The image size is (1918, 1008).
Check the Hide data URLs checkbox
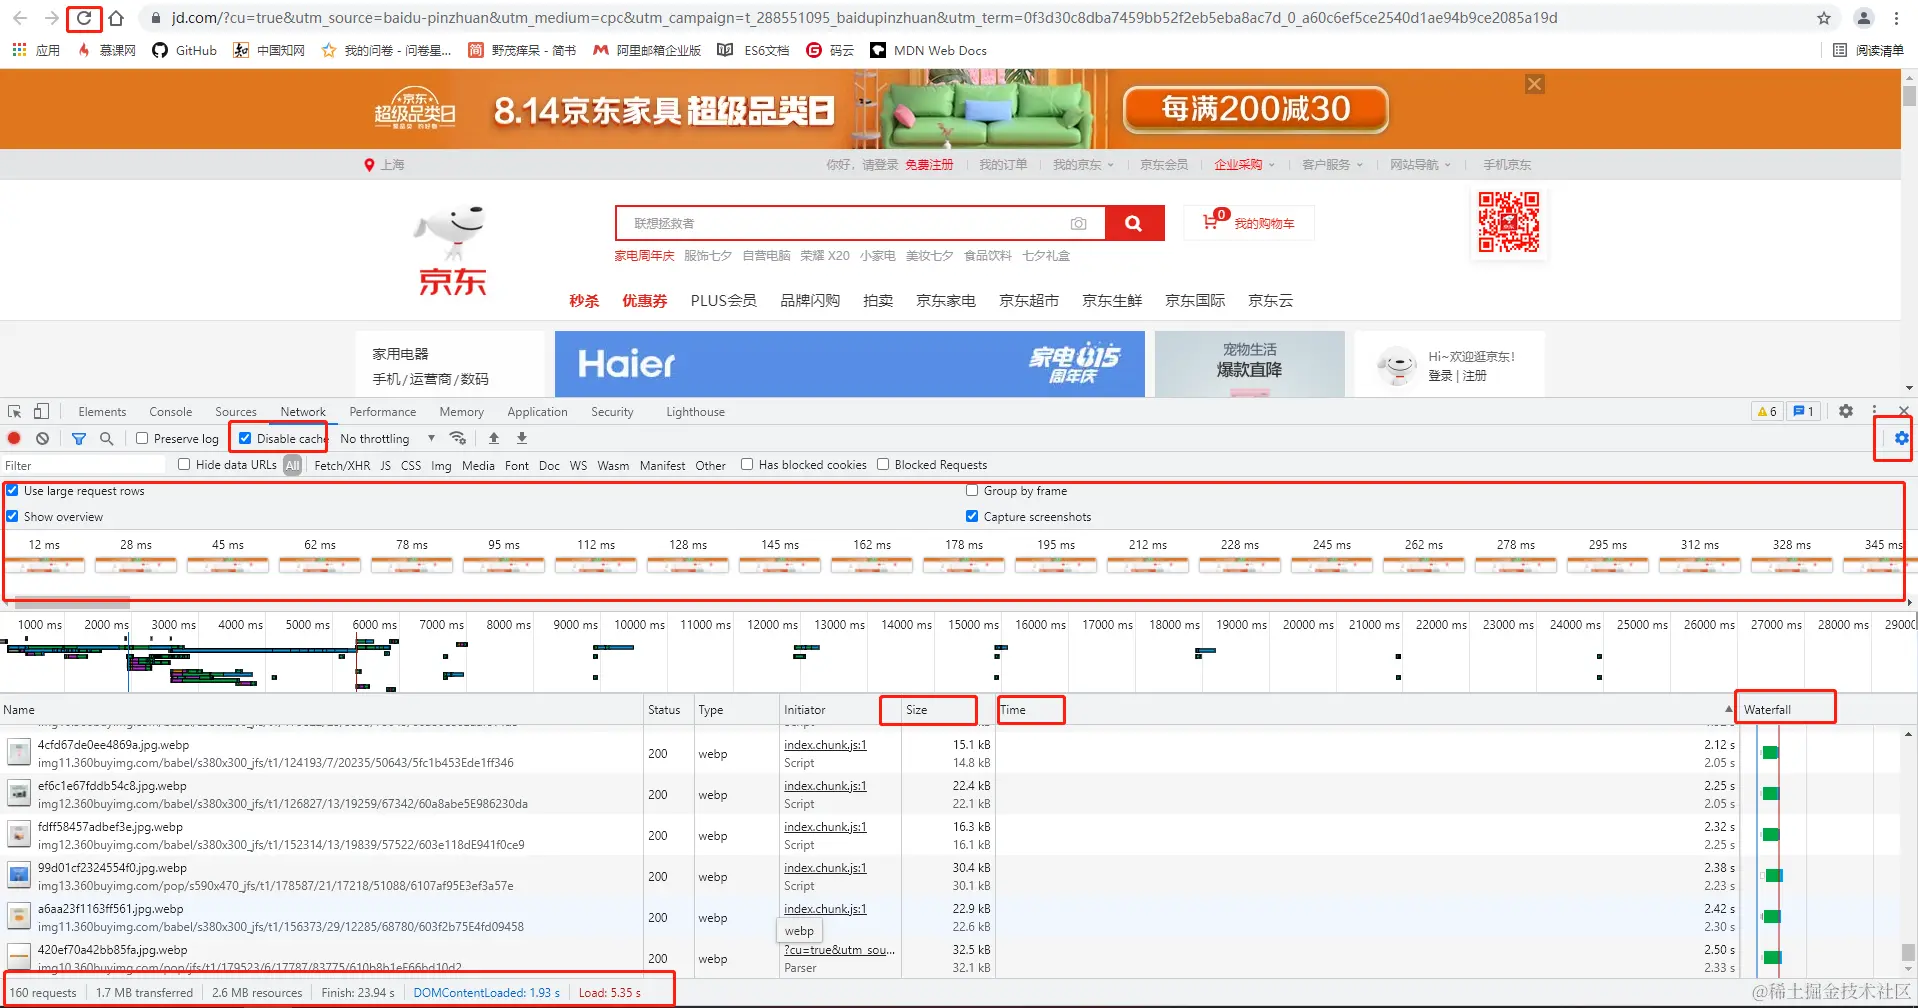click(184, 464)
